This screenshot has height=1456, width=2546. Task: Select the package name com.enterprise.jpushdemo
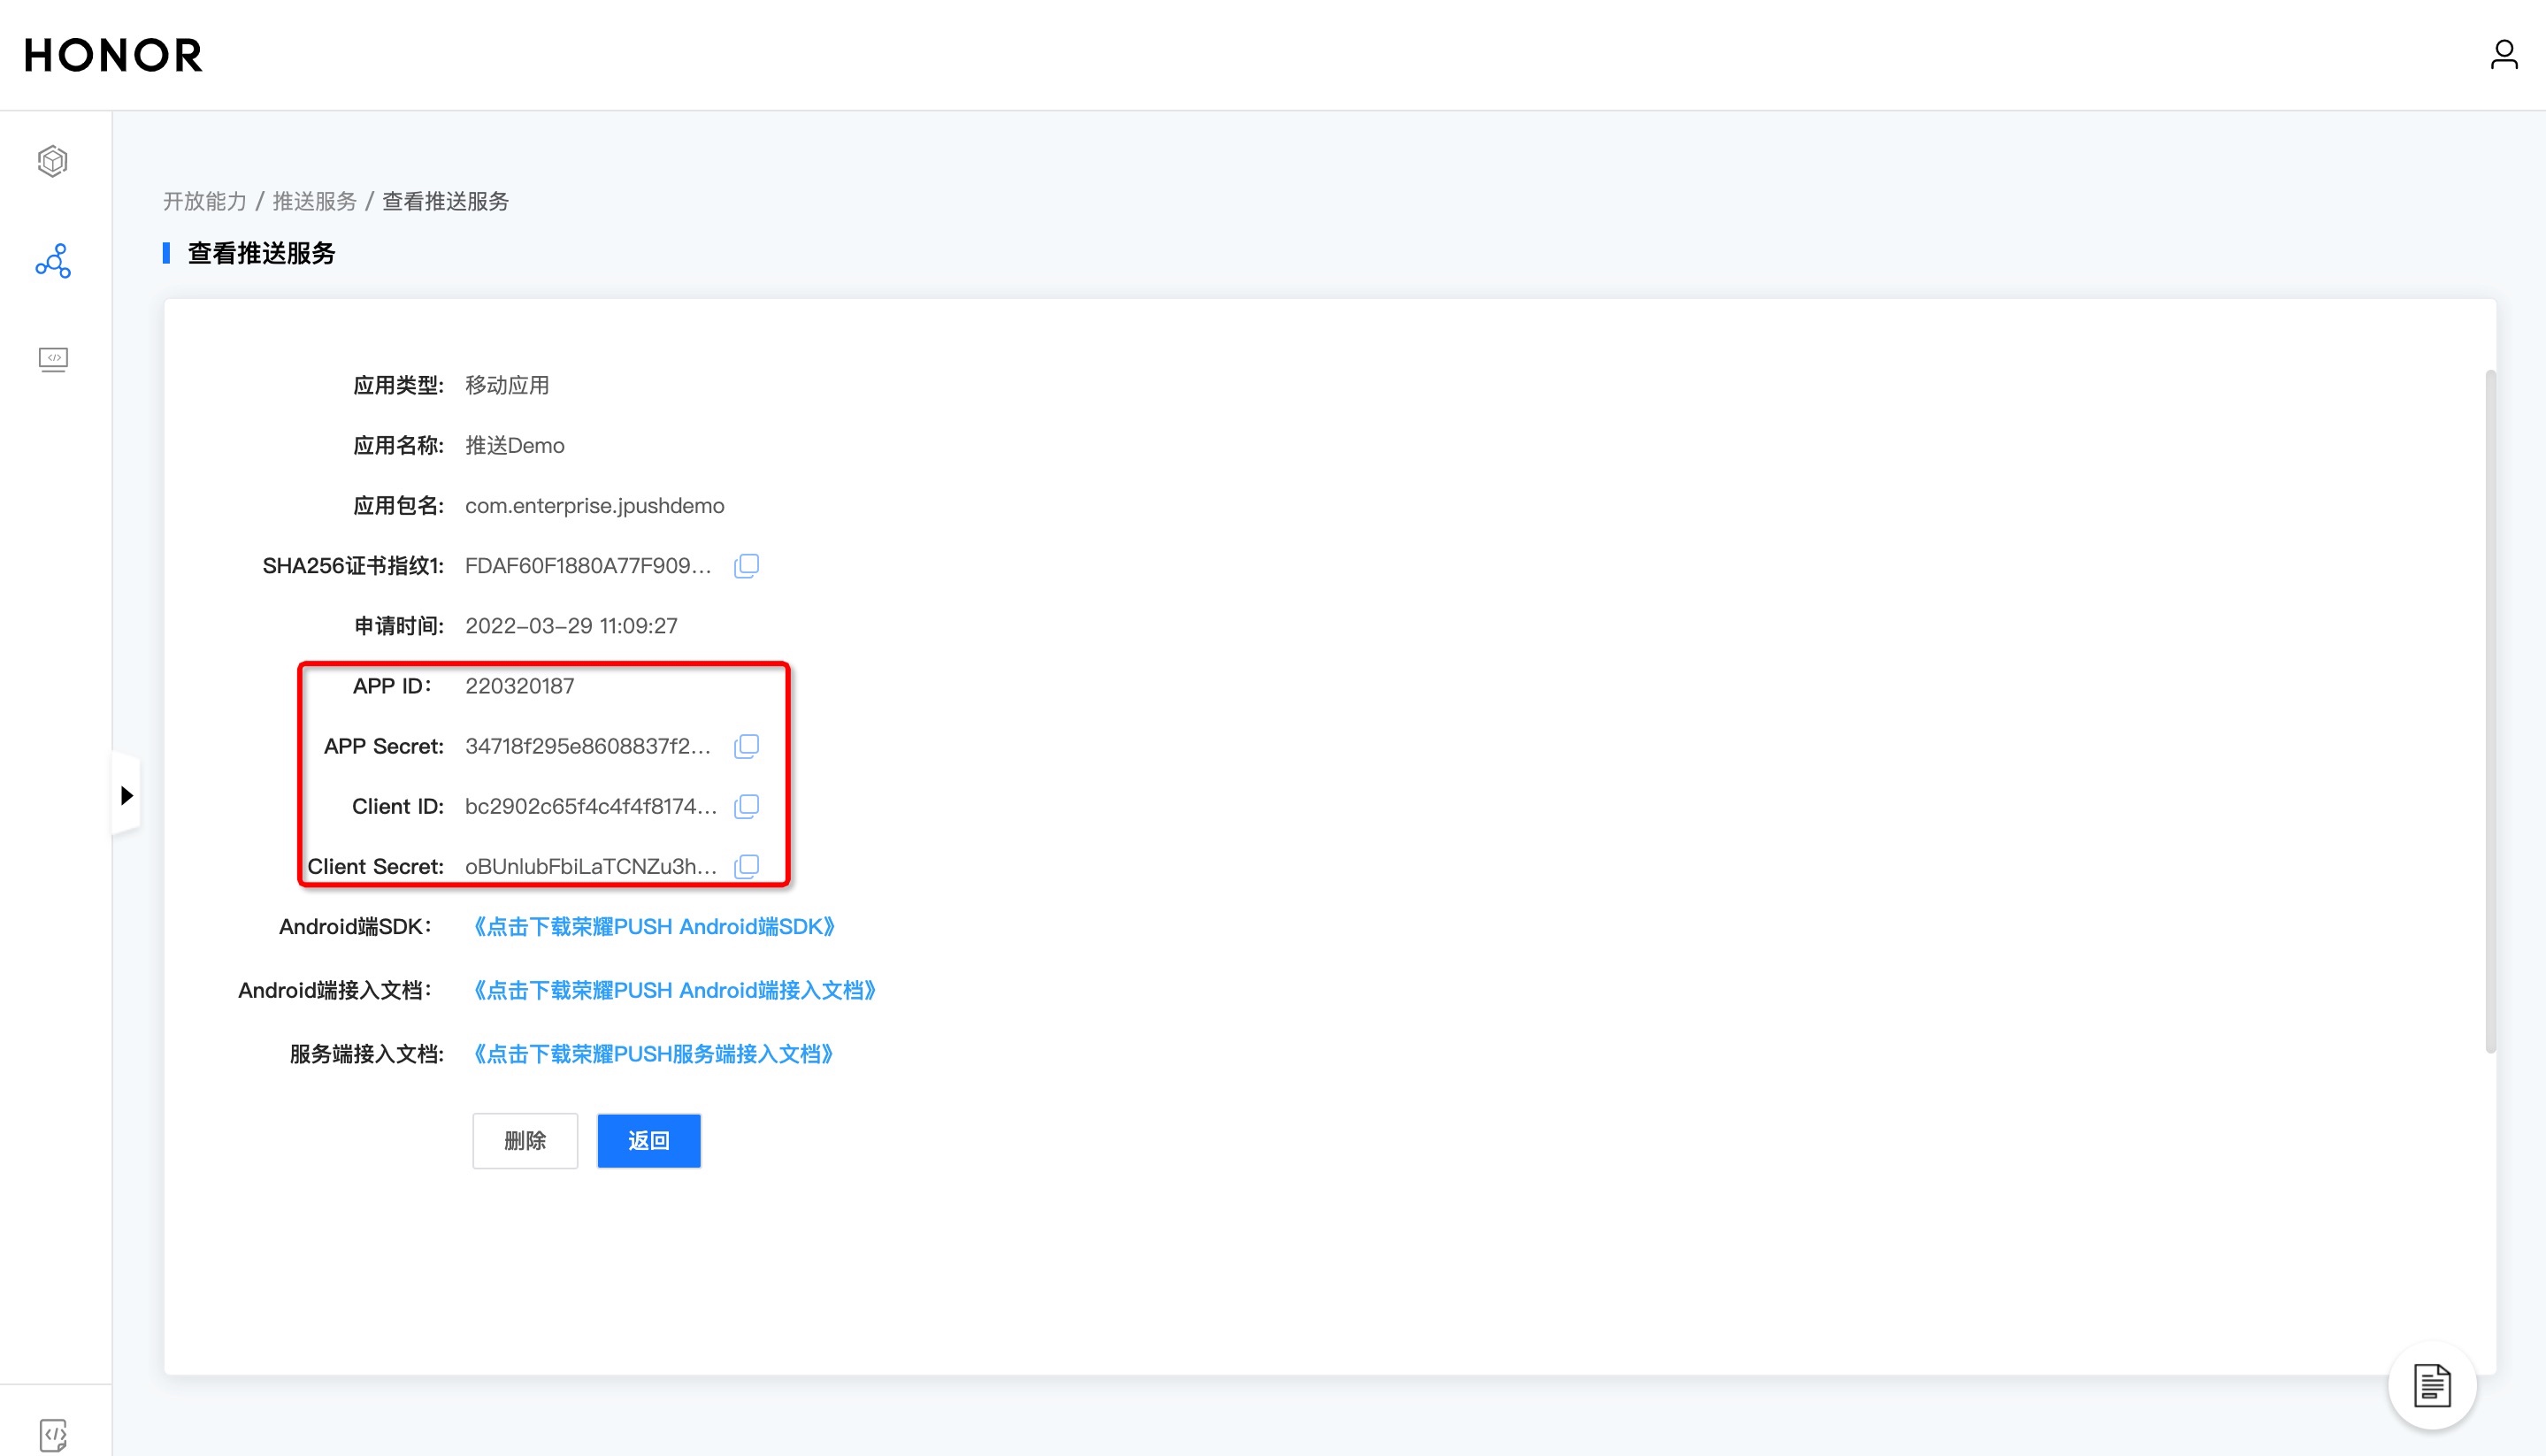coord(594,506)
